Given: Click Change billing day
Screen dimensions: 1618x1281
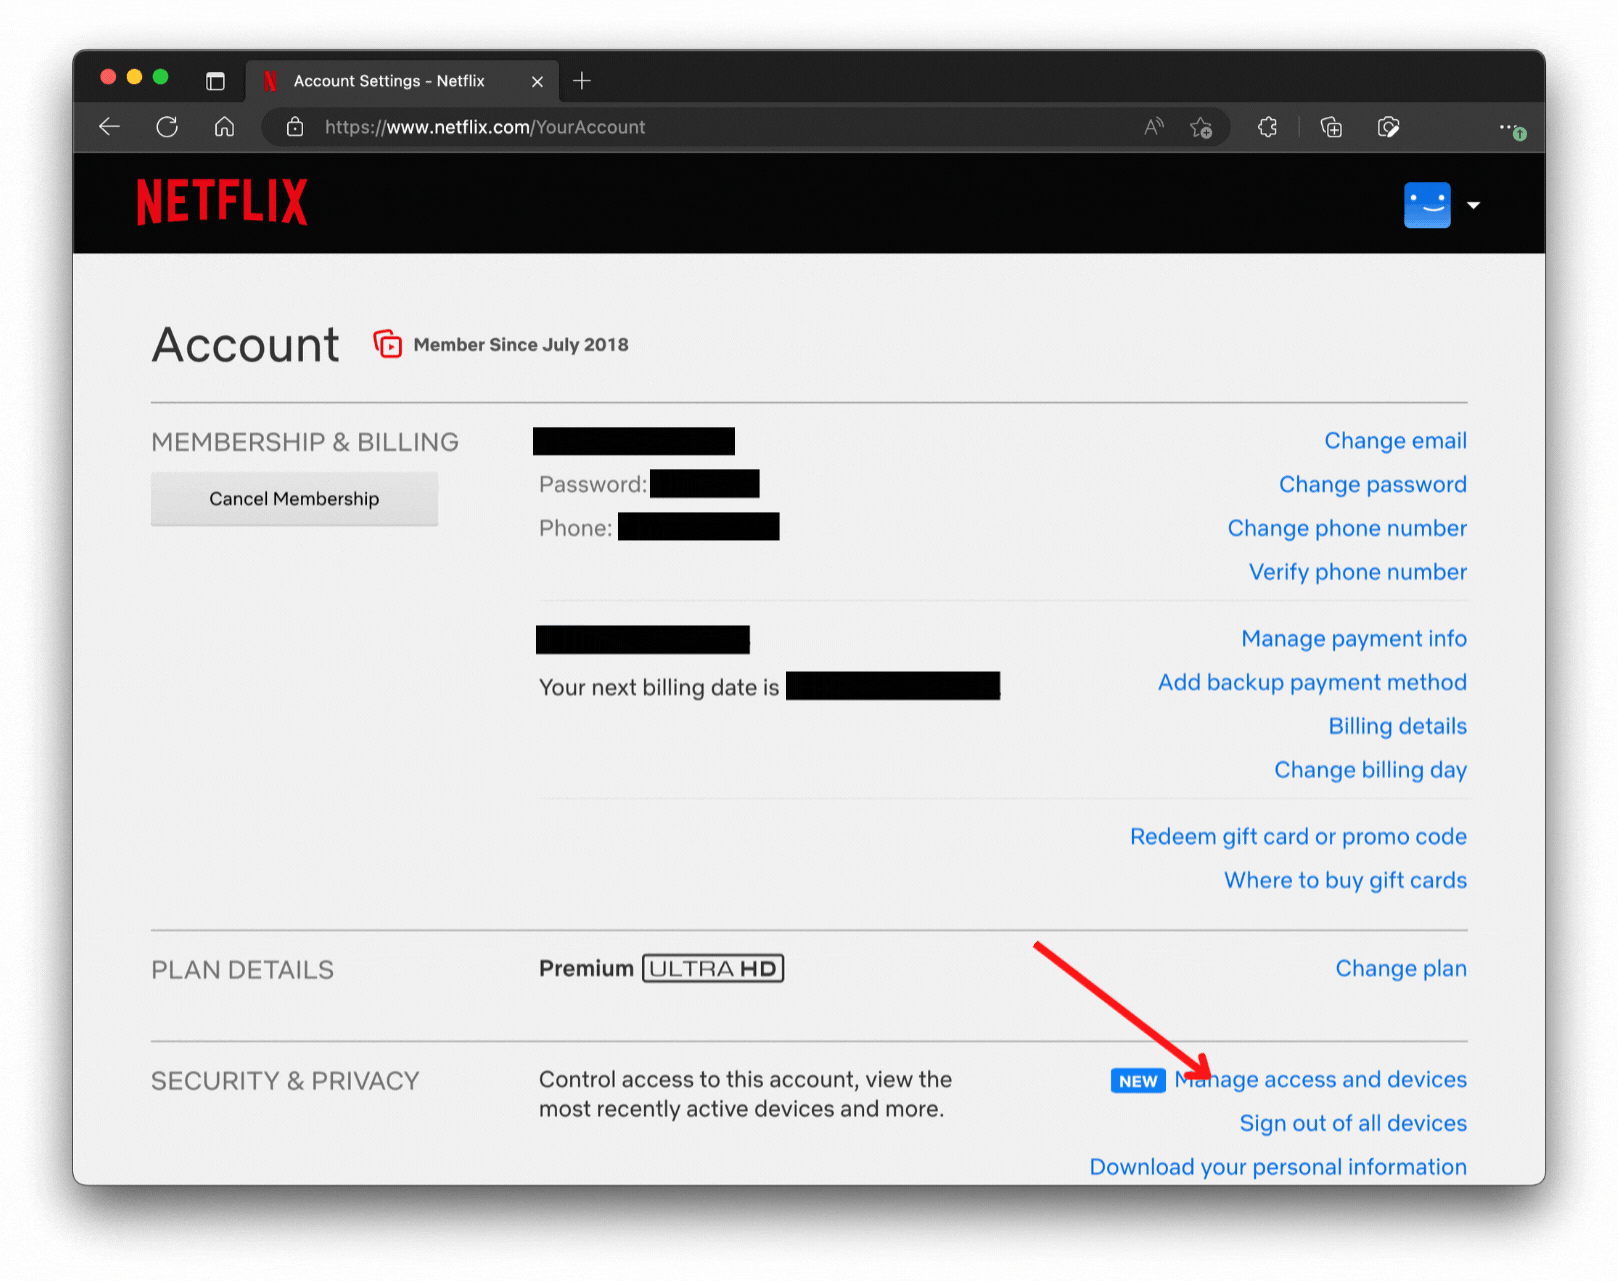Looking at the screenshot, I should 1370,770.
